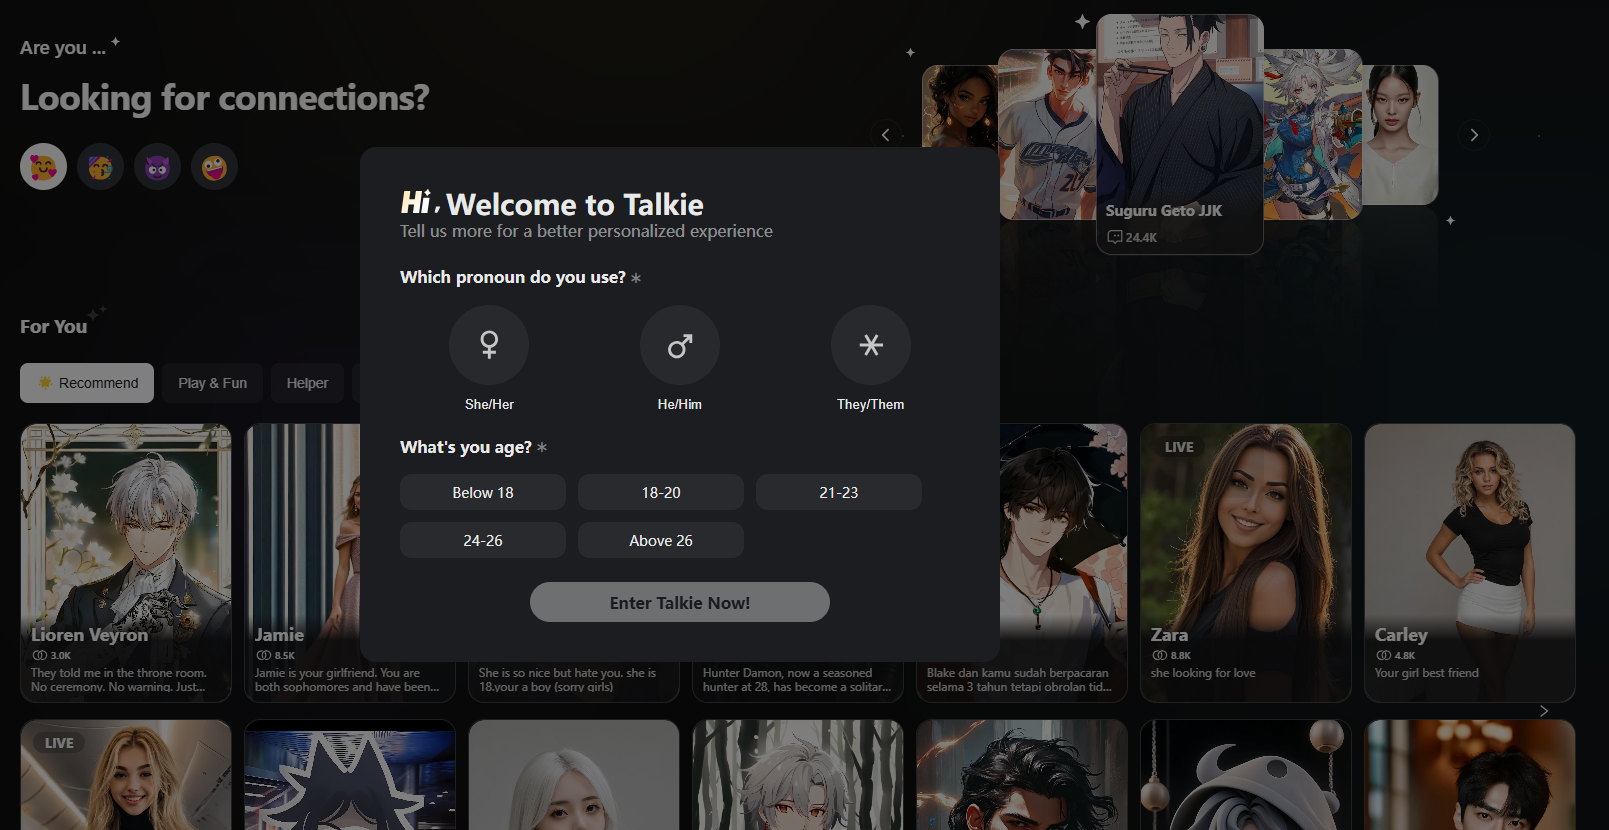
Task: Select the They/Them asterisk icon
Action: (x=871, y=345)
